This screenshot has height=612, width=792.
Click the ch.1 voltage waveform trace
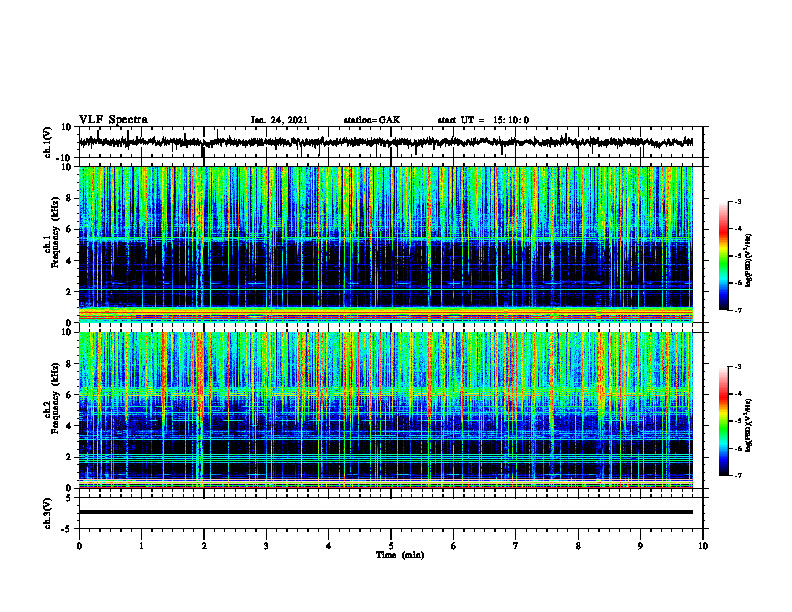click(386, 142)
